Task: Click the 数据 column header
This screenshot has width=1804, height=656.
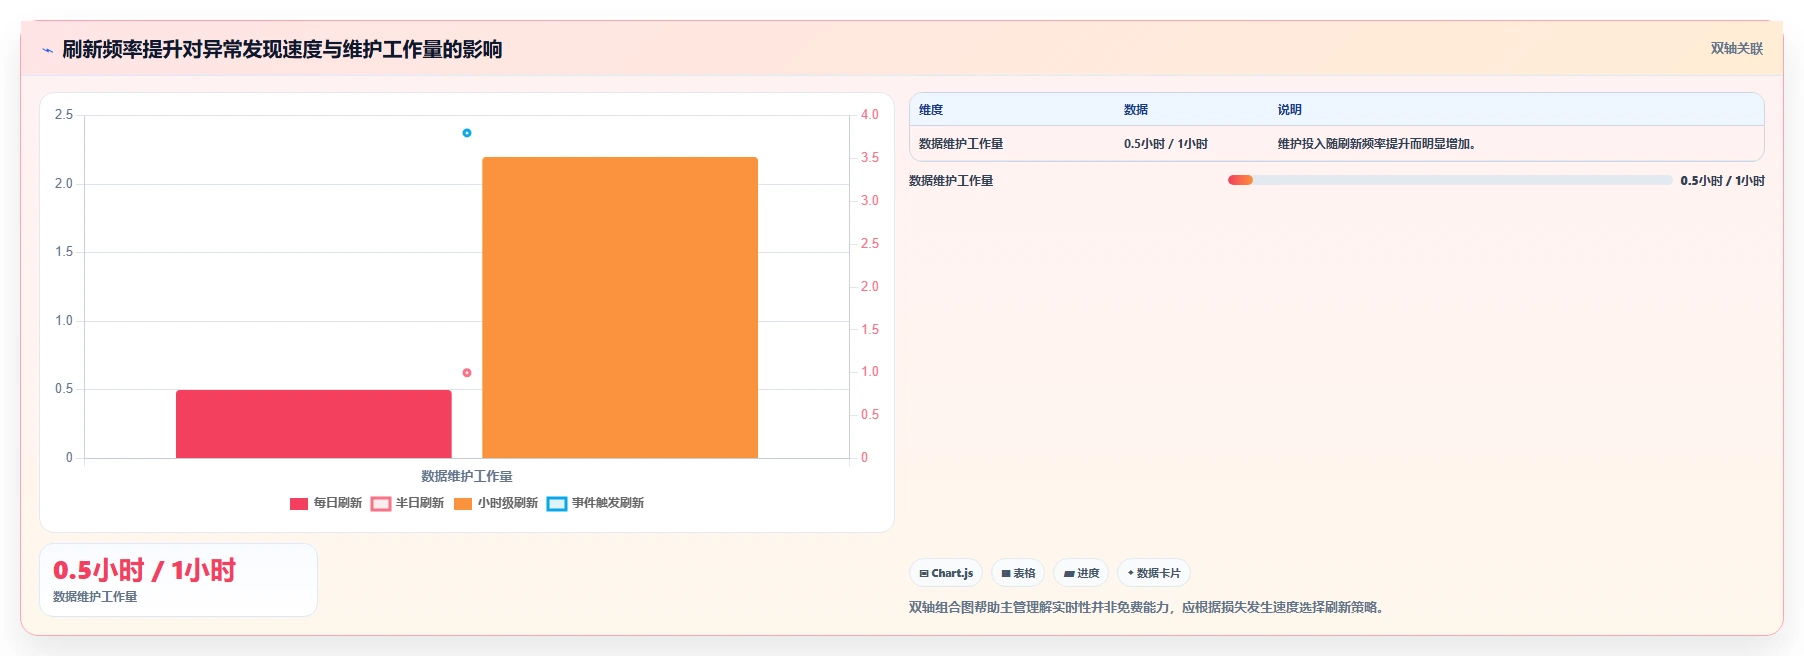Action: click(x=1136, y=110)
